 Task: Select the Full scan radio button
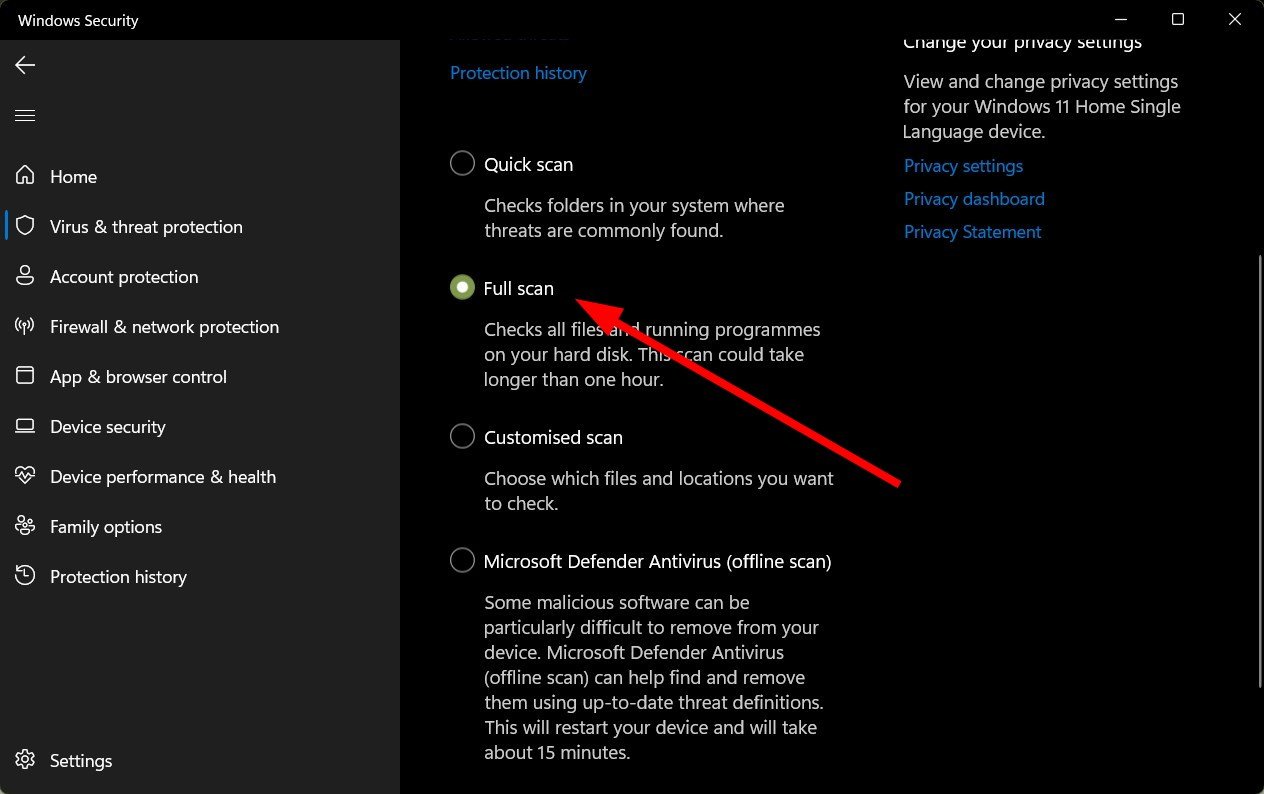point(462,288)
